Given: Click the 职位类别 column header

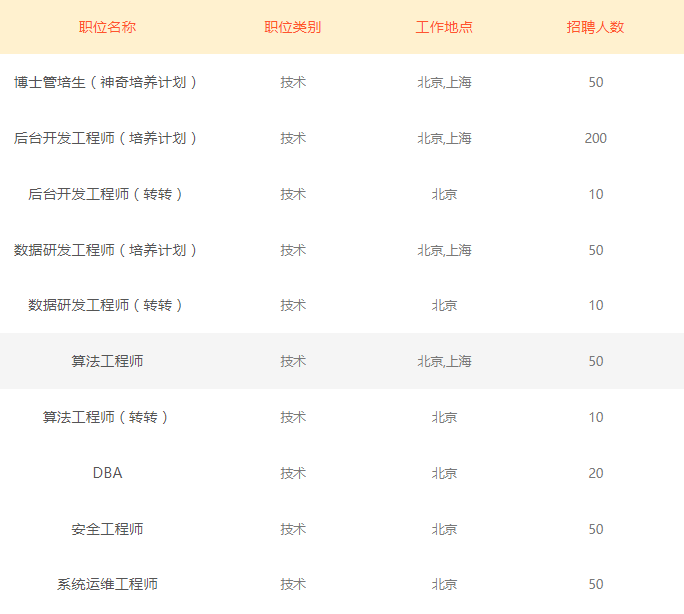Looking at the screenshot, I should tap(292, 27).
